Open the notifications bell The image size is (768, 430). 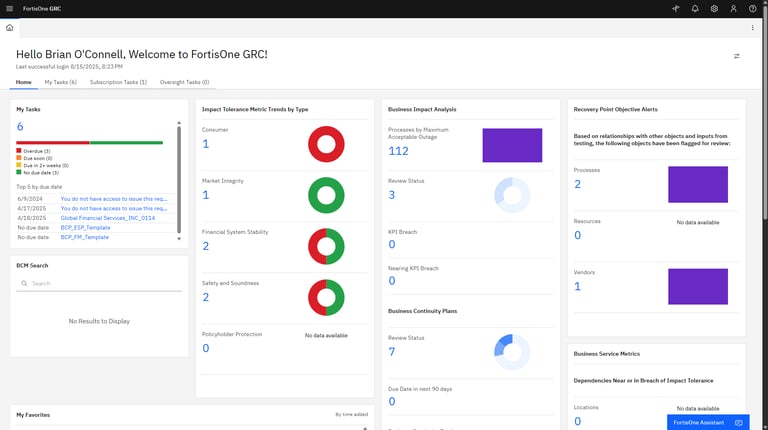695,8
